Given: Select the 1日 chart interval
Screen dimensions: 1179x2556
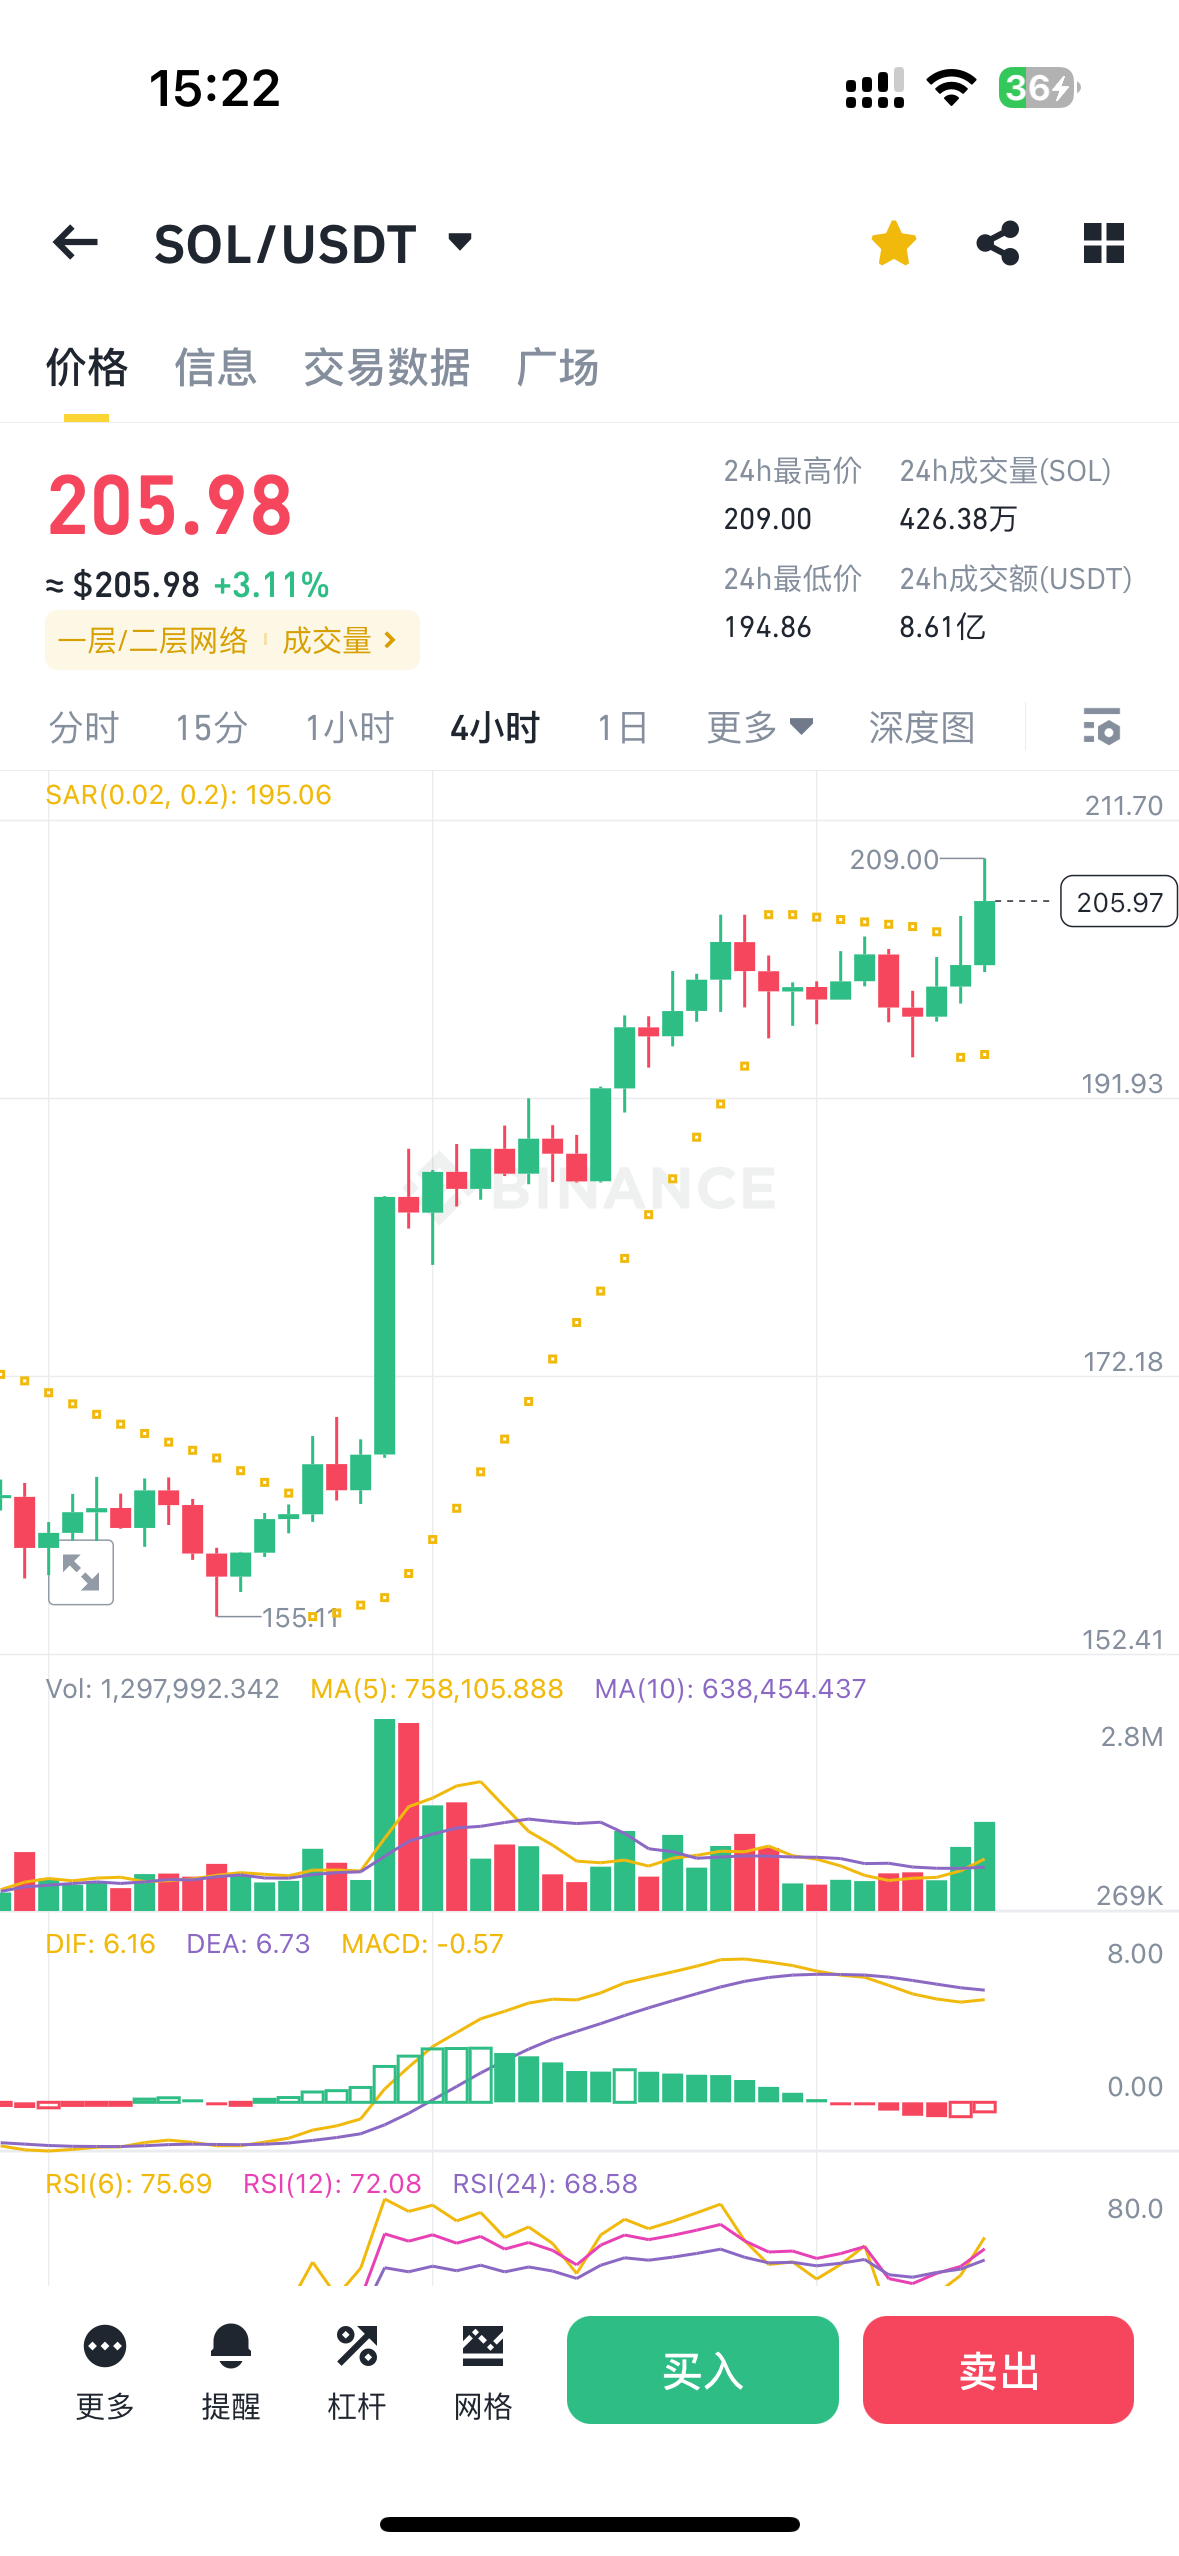Looking at the screenshot, I should [622, 727].
